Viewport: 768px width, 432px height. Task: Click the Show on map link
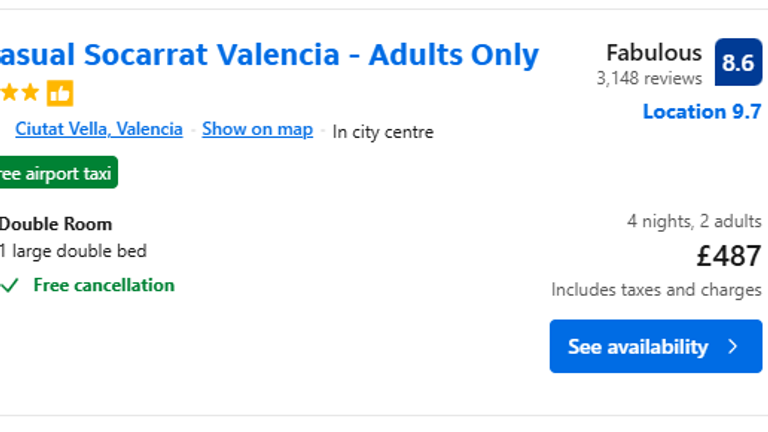tap(257, 129)
